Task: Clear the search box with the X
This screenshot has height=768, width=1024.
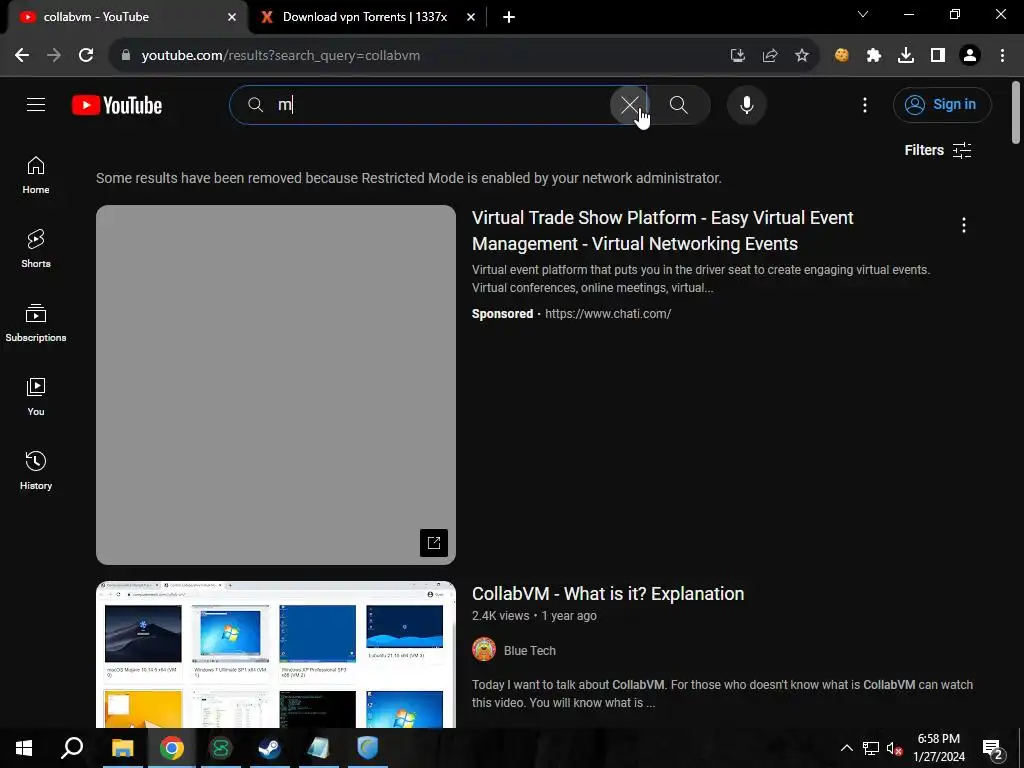Action: click(x=630, y=104)
